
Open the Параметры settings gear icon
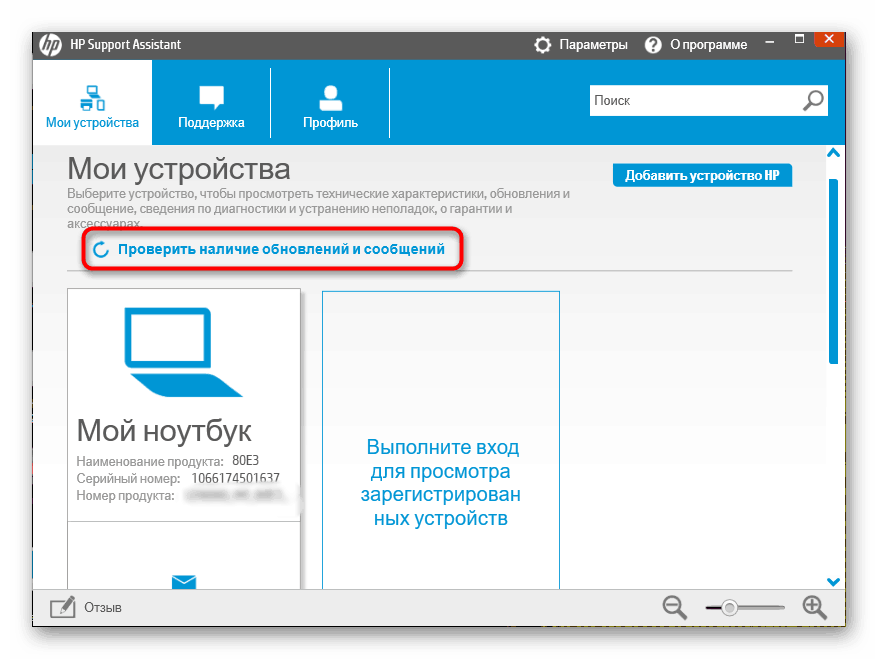[542, 44]
